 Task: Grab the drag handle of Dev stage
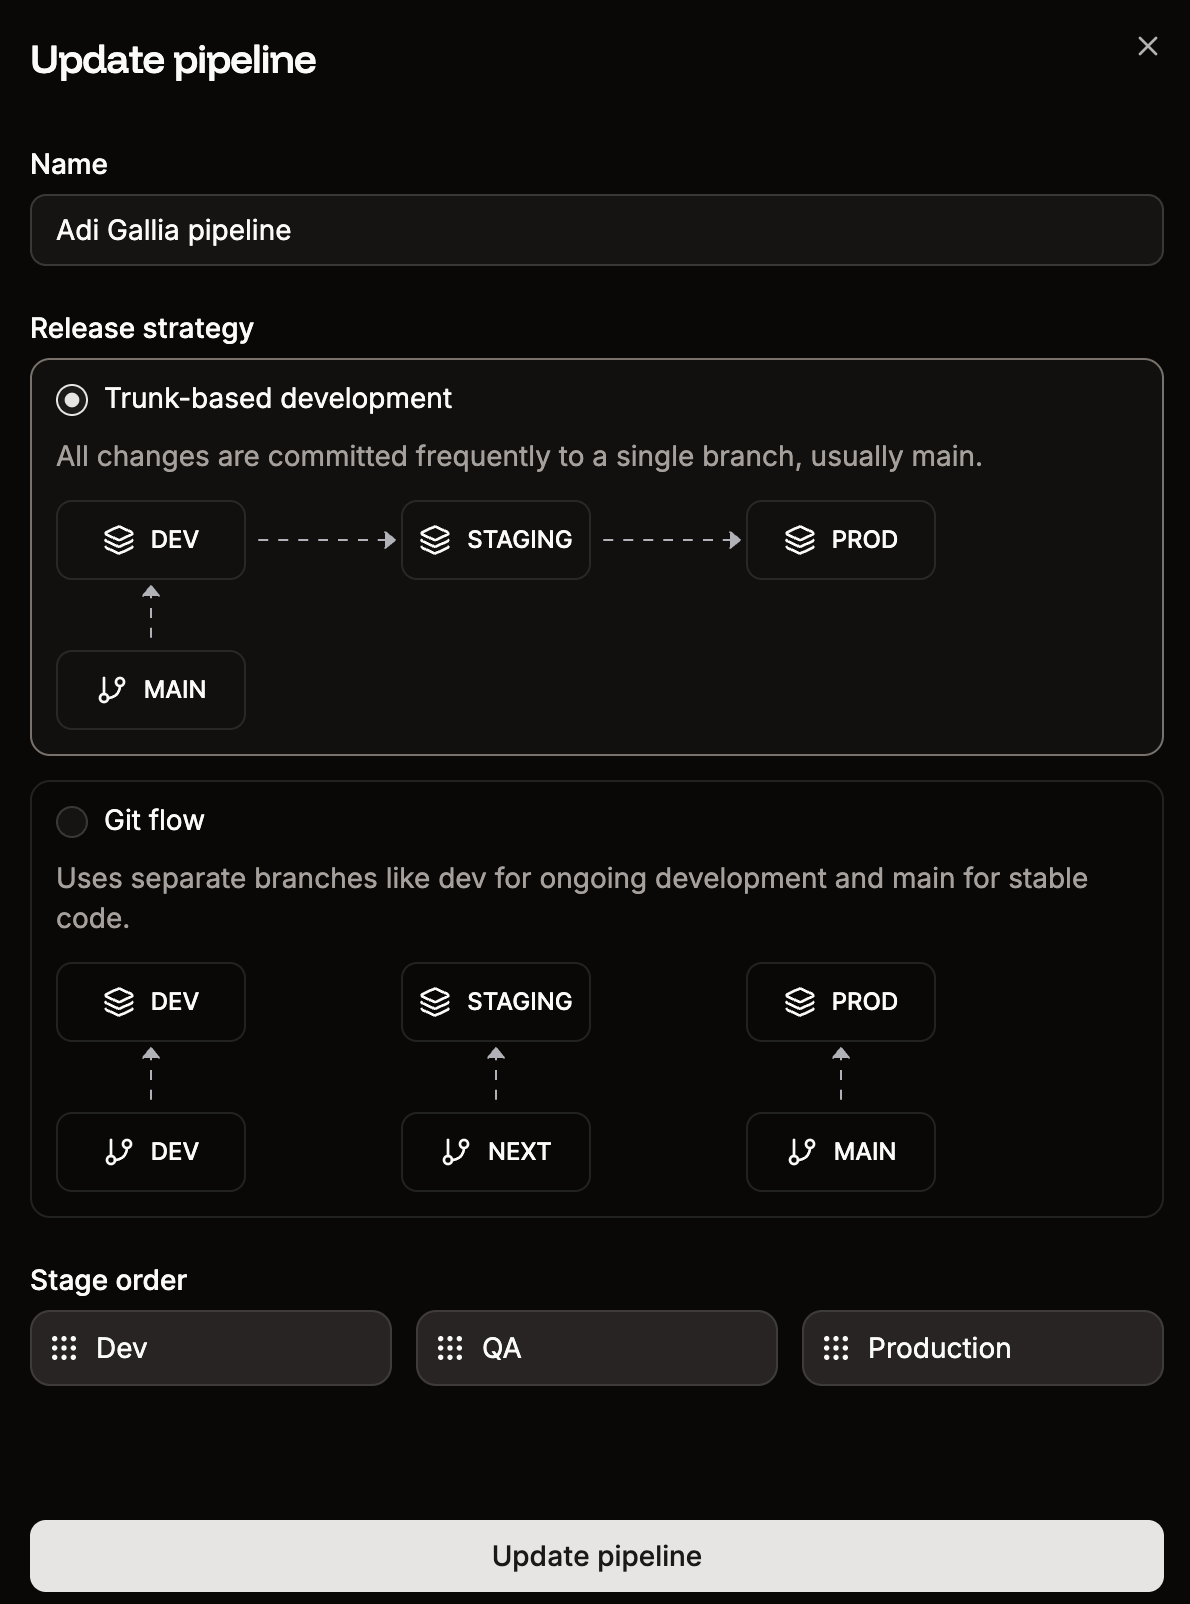[x=64, y=1348]
